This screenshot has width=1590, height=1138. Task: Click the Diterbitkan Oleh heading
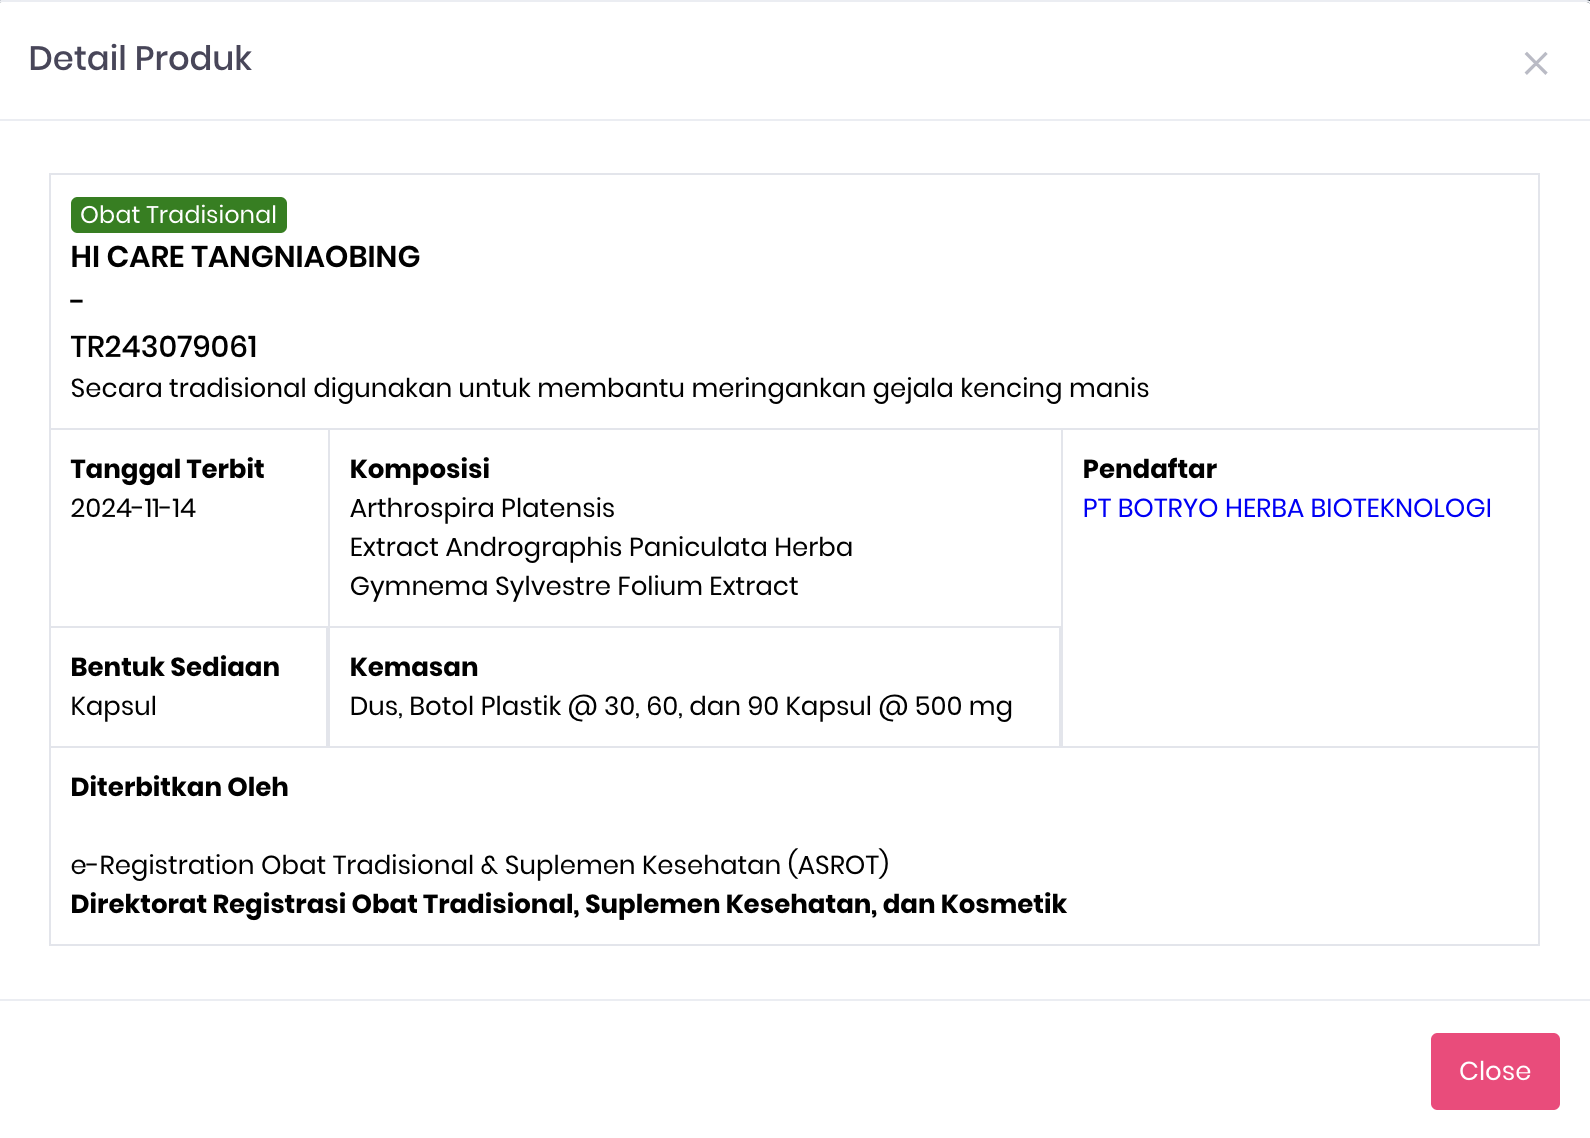click(179, 787)
